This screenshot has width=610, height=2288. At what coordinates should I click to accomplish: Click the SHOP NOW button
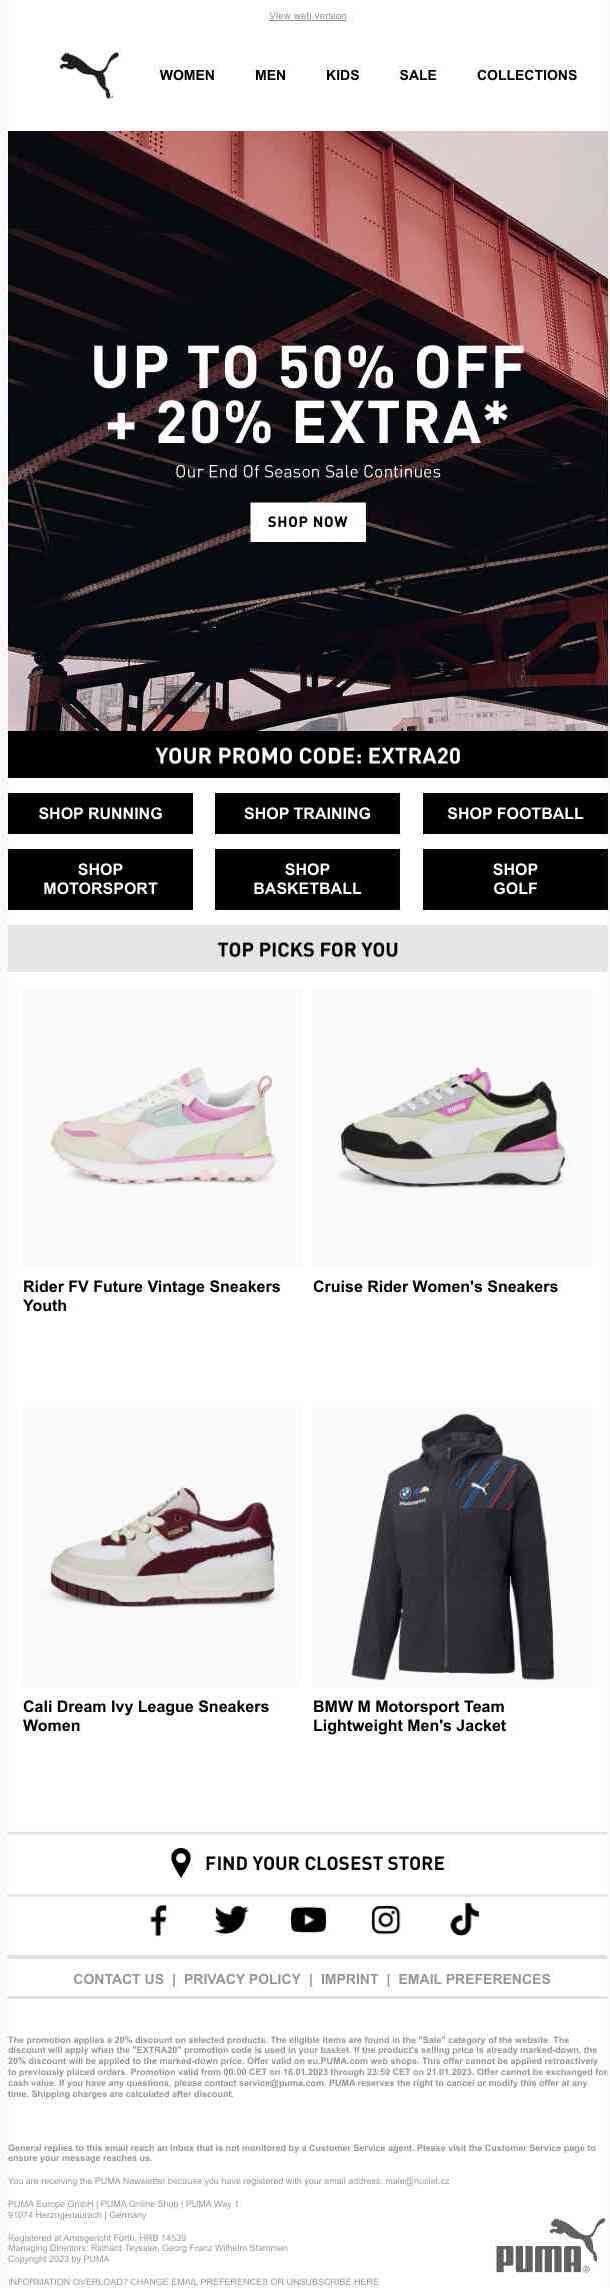tap(308, 522)
